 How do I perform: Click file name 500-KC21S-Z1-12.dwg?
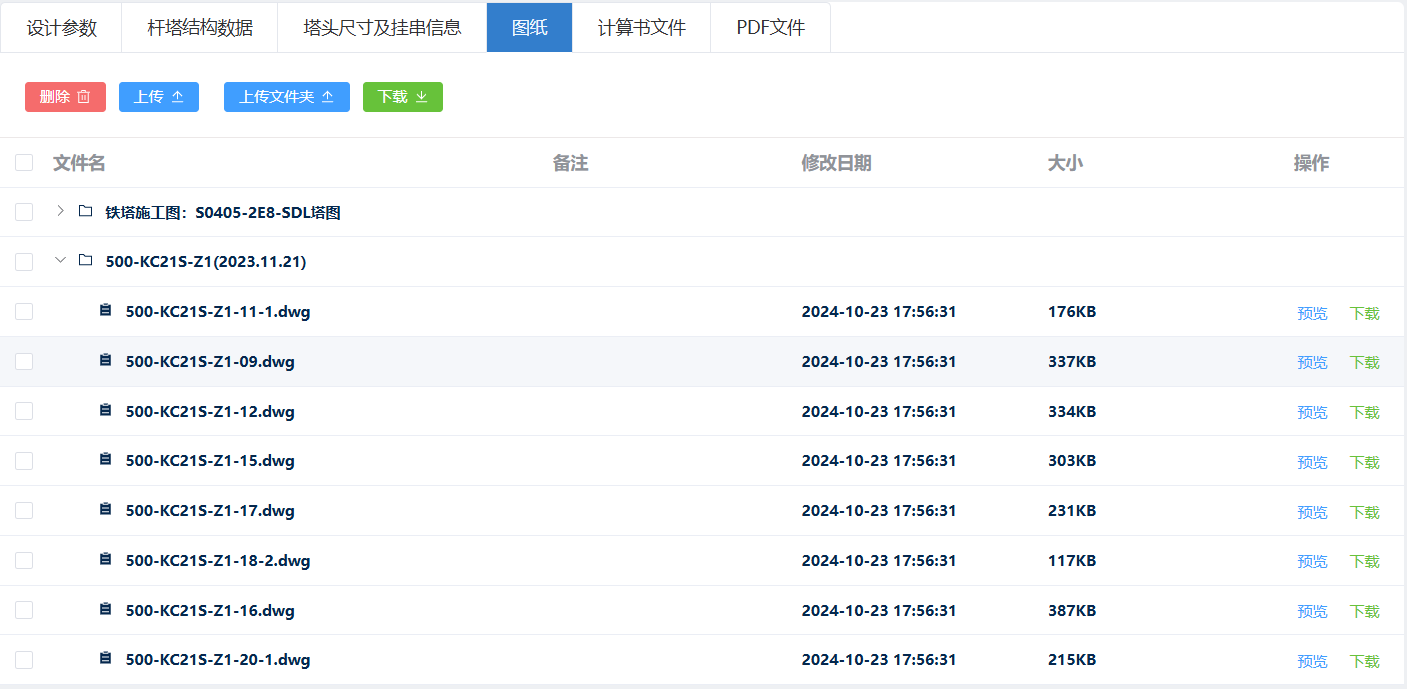click(x=210, y=411)
